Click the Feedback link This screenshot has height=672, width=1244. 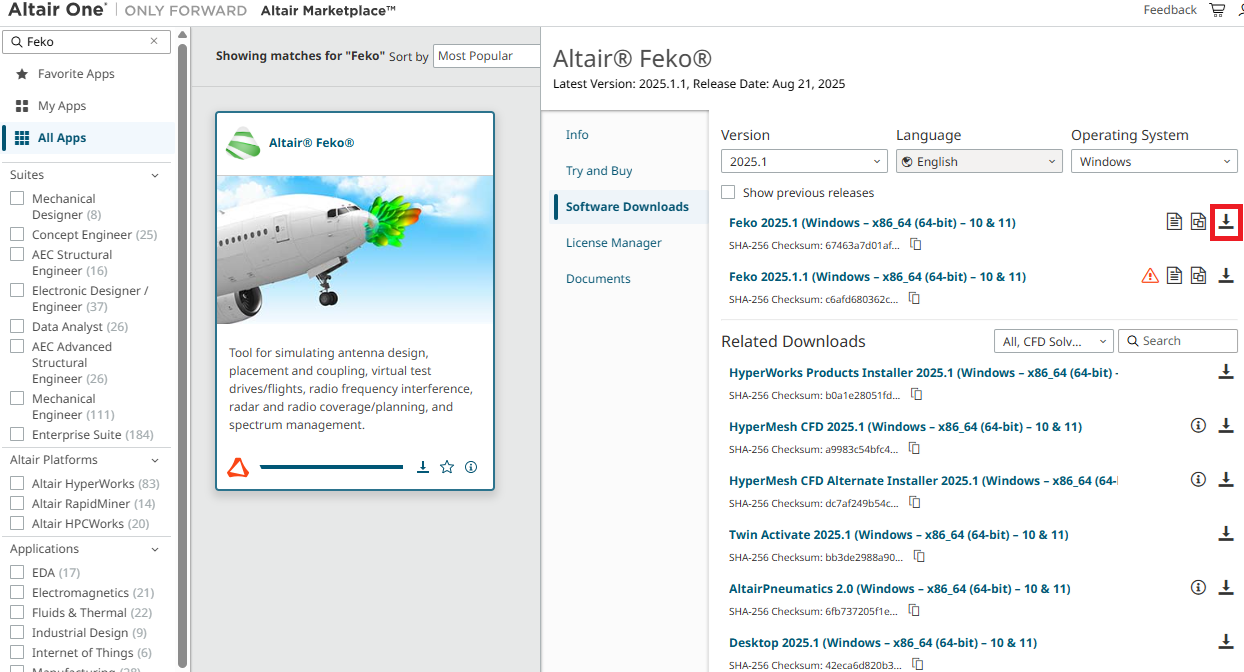point(1170,10)
